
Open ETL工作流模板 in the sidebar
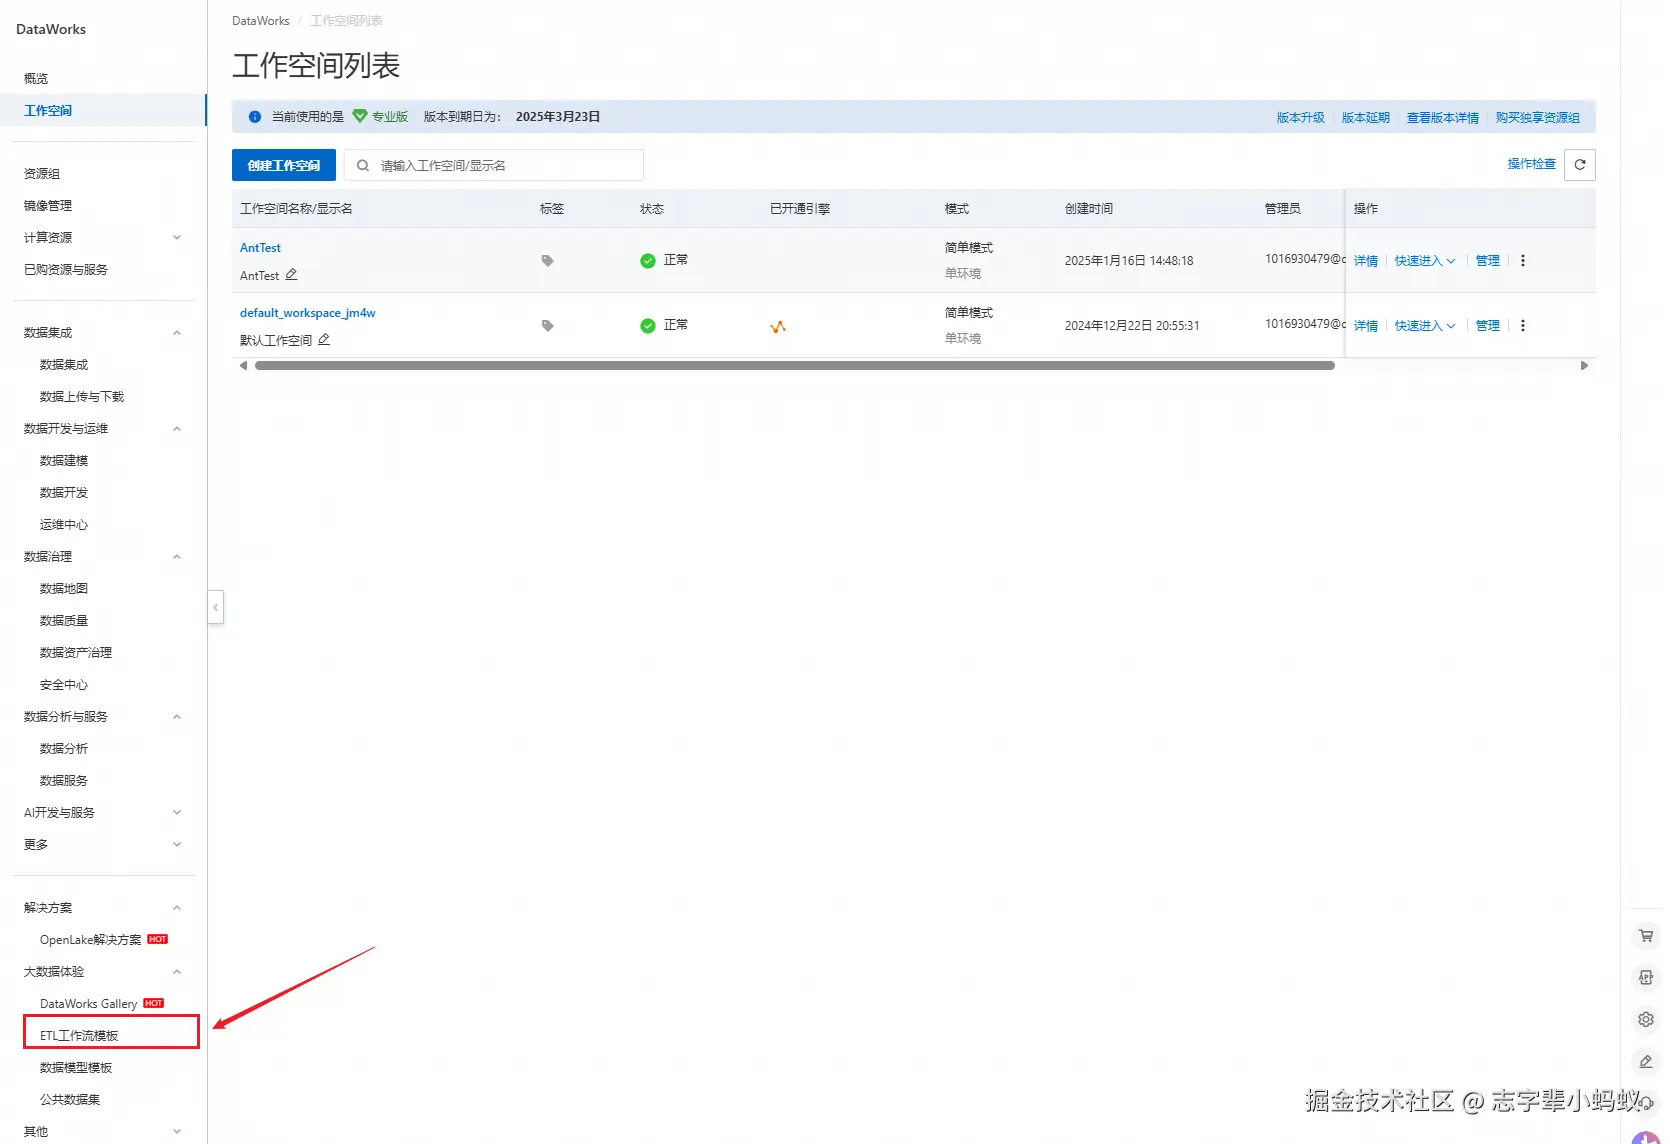click(x=79, y=1035)
